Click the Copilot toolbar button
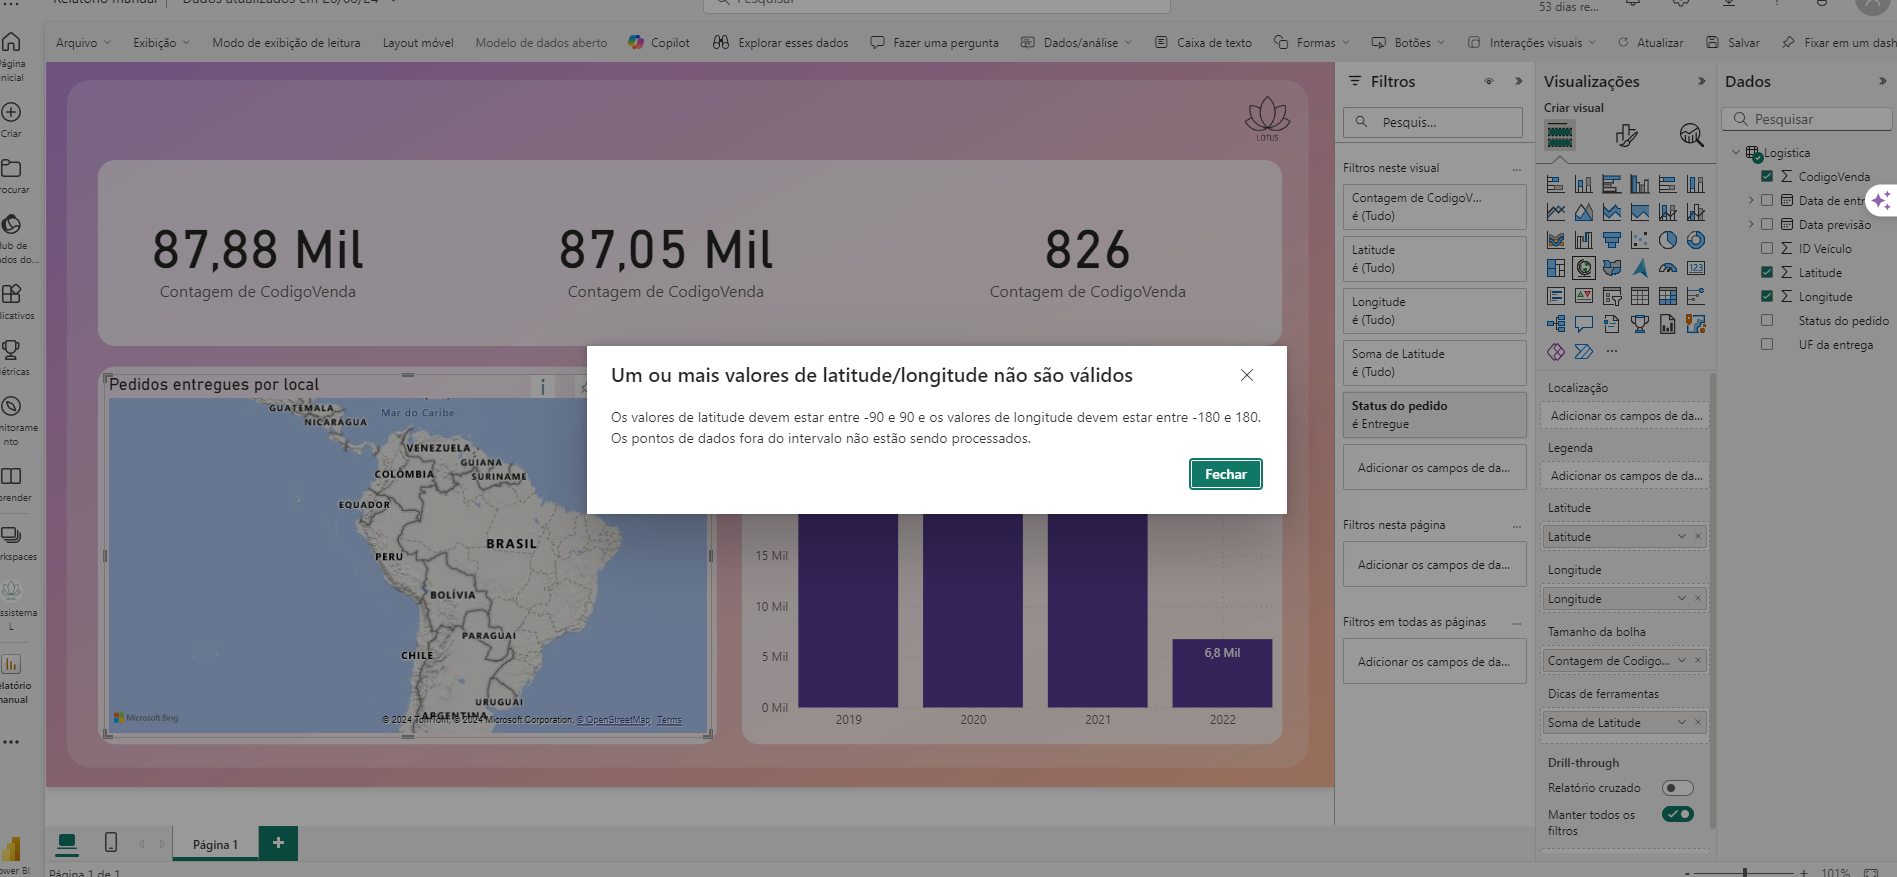This screenshot has width=1897, height=877. coord(659,43)
